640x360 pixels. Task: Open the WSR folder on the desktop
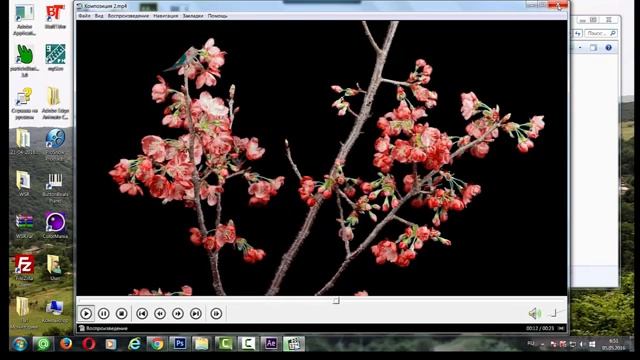(x=24, y=183)
